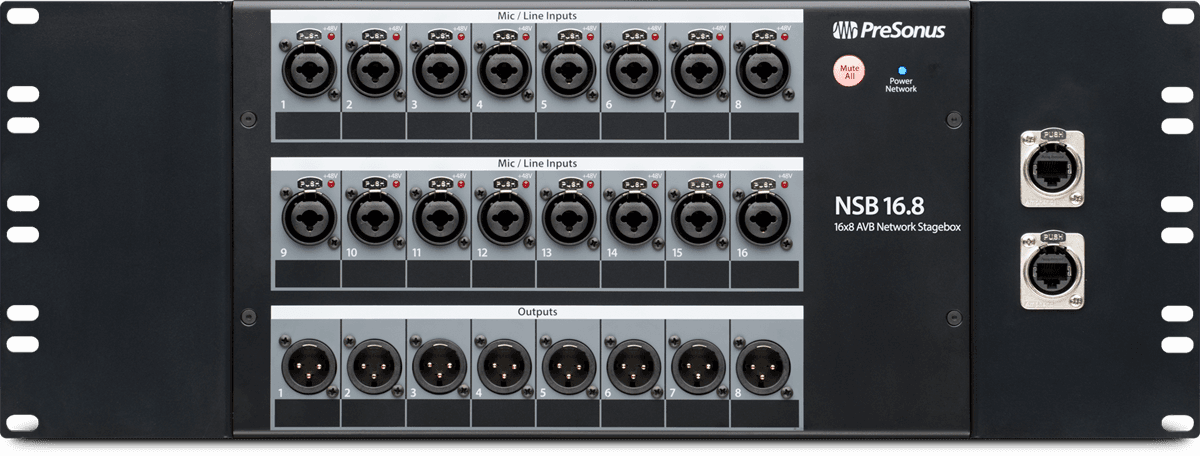Choose the combo jack for input 4

click(502, 72)
